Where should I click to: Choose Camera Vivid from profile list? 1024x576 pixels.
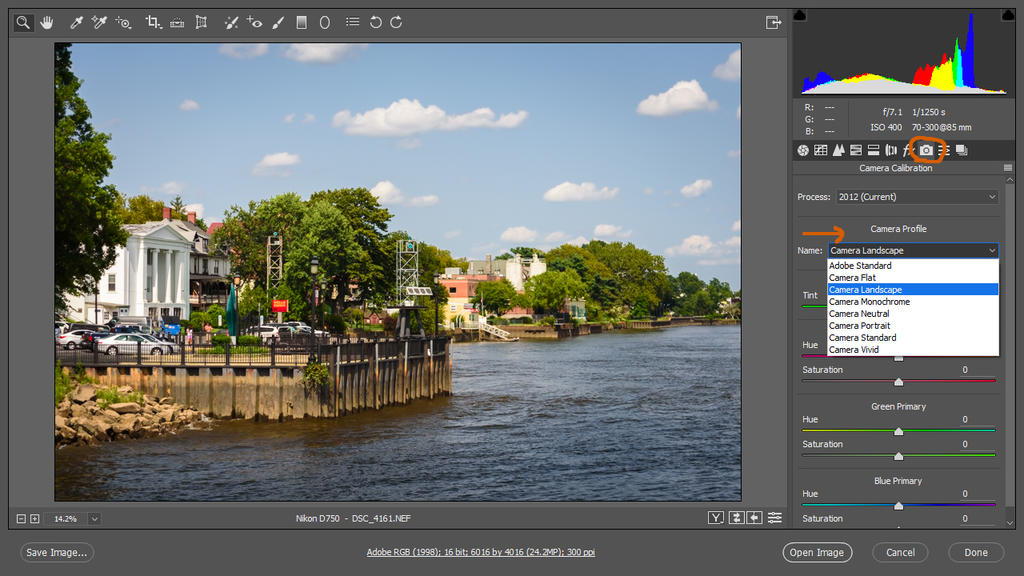pos(854,350)
